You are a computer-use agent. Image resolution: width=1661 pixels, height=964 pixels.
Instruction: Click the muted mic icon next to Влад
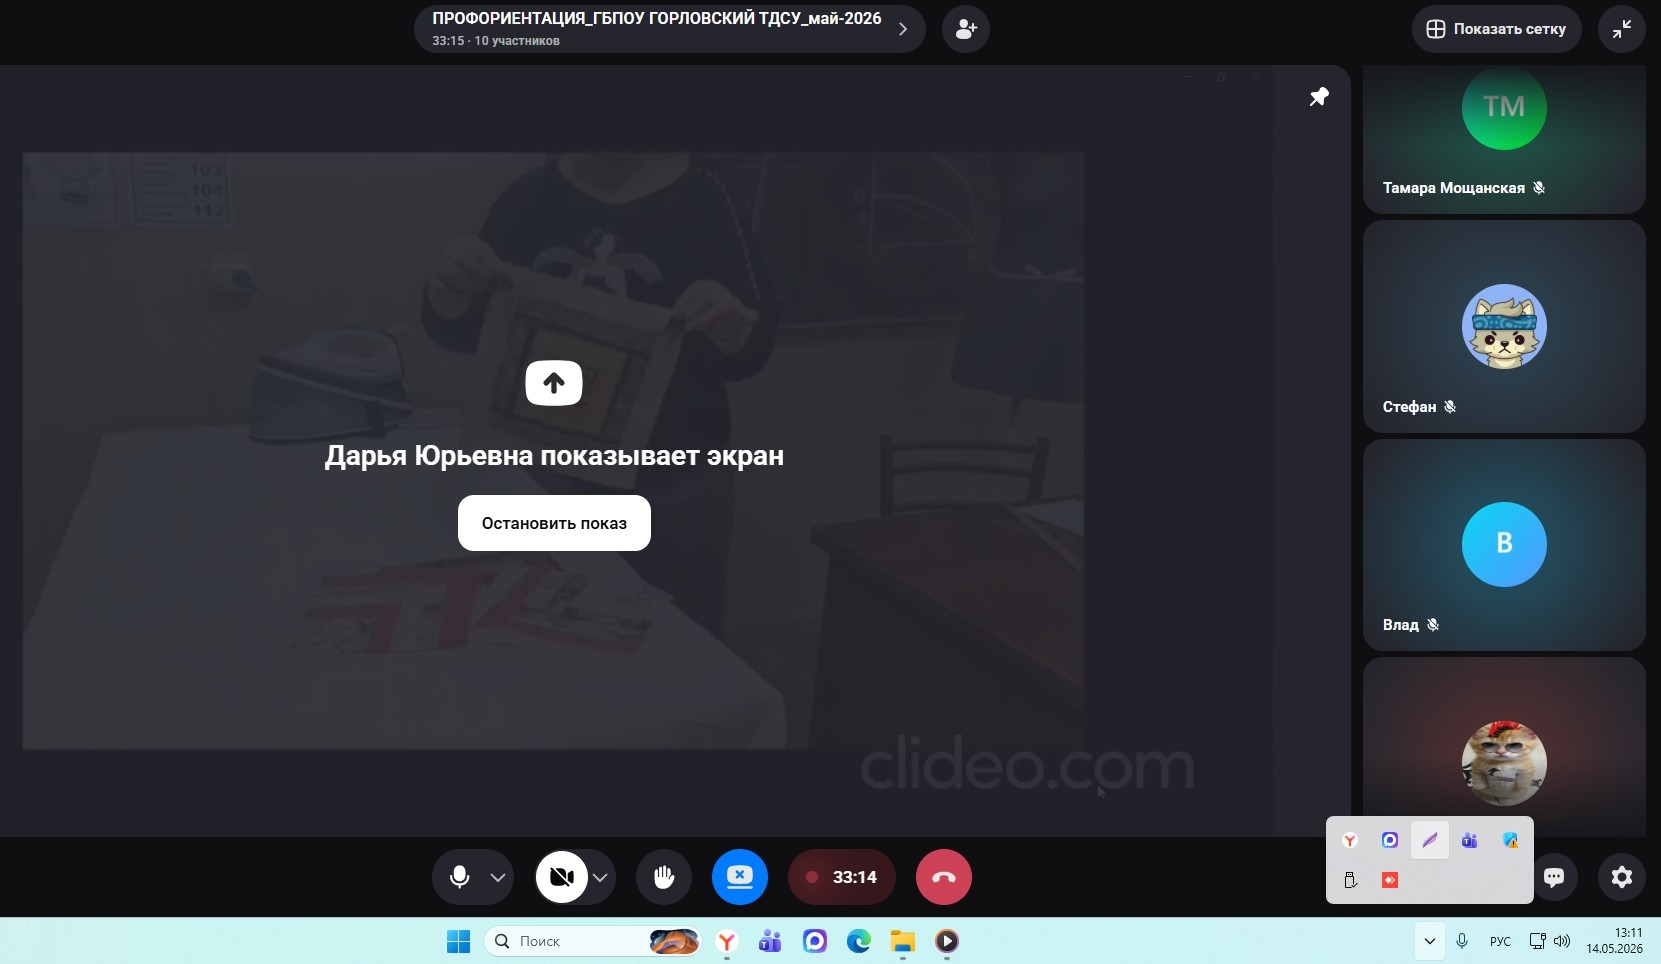[1433, 625]
